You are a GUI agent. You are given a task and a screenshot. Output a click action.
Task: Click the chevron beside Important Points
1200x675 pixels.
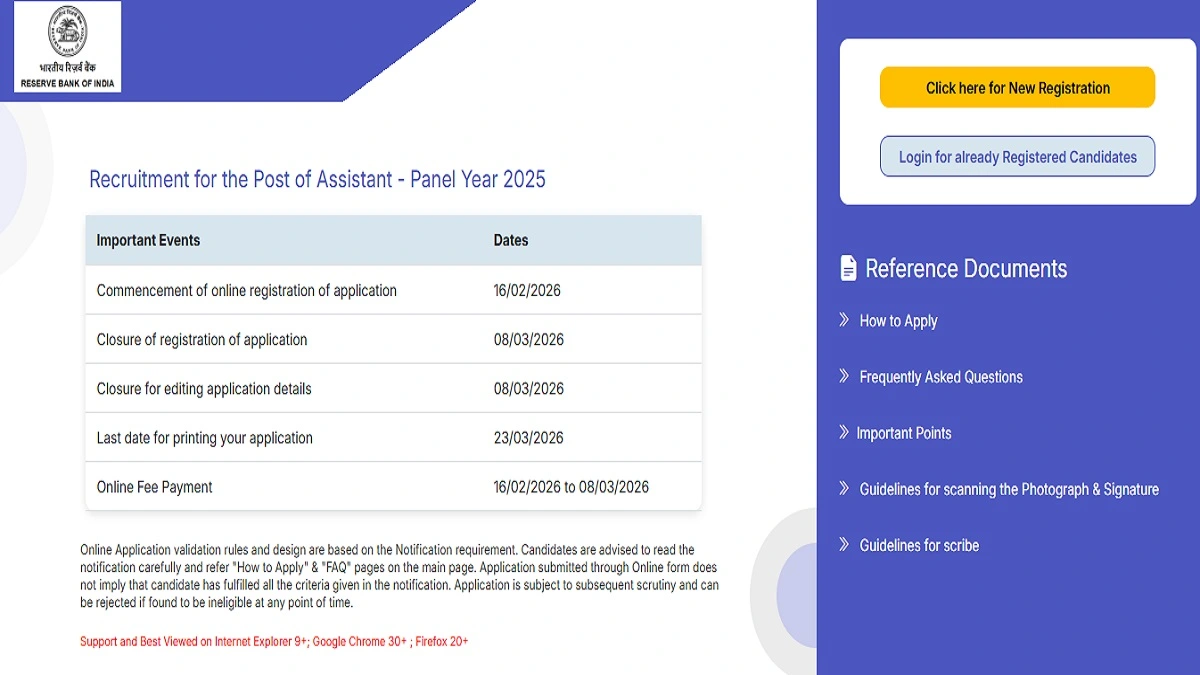point(843,433)
